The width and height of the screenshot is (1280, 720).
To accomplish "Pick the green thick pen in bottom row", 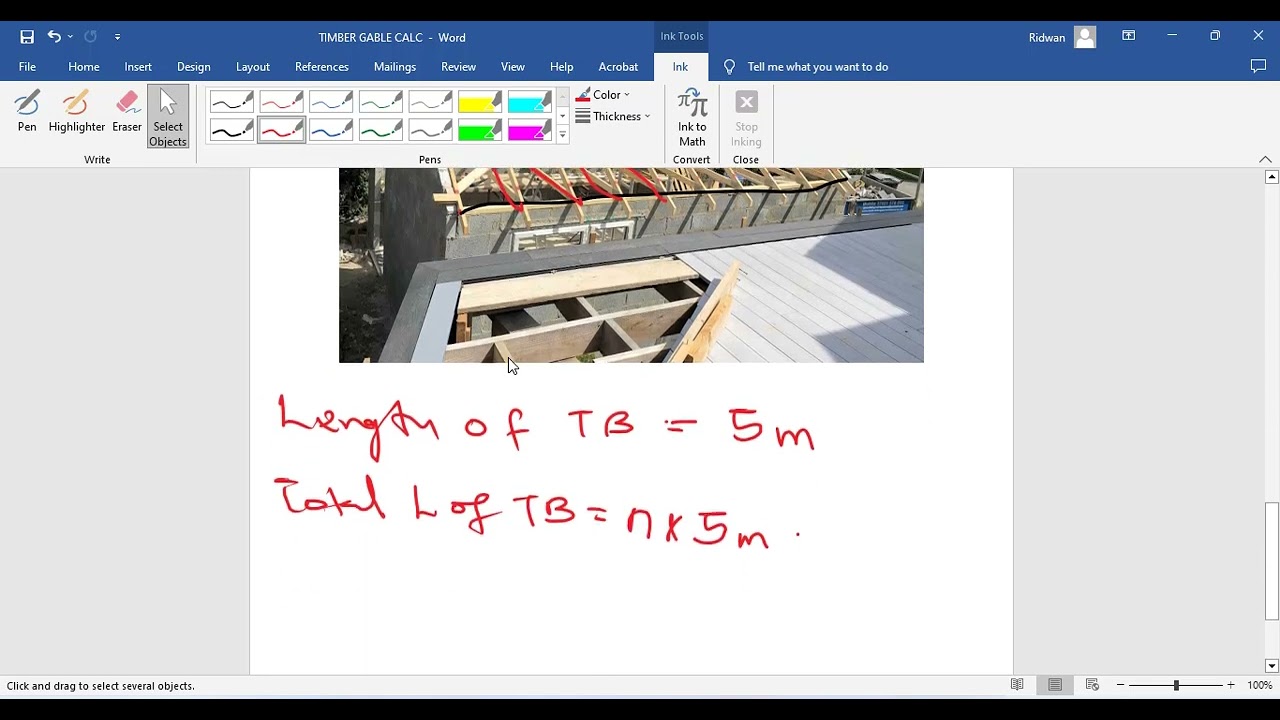I will click(381, 130).
